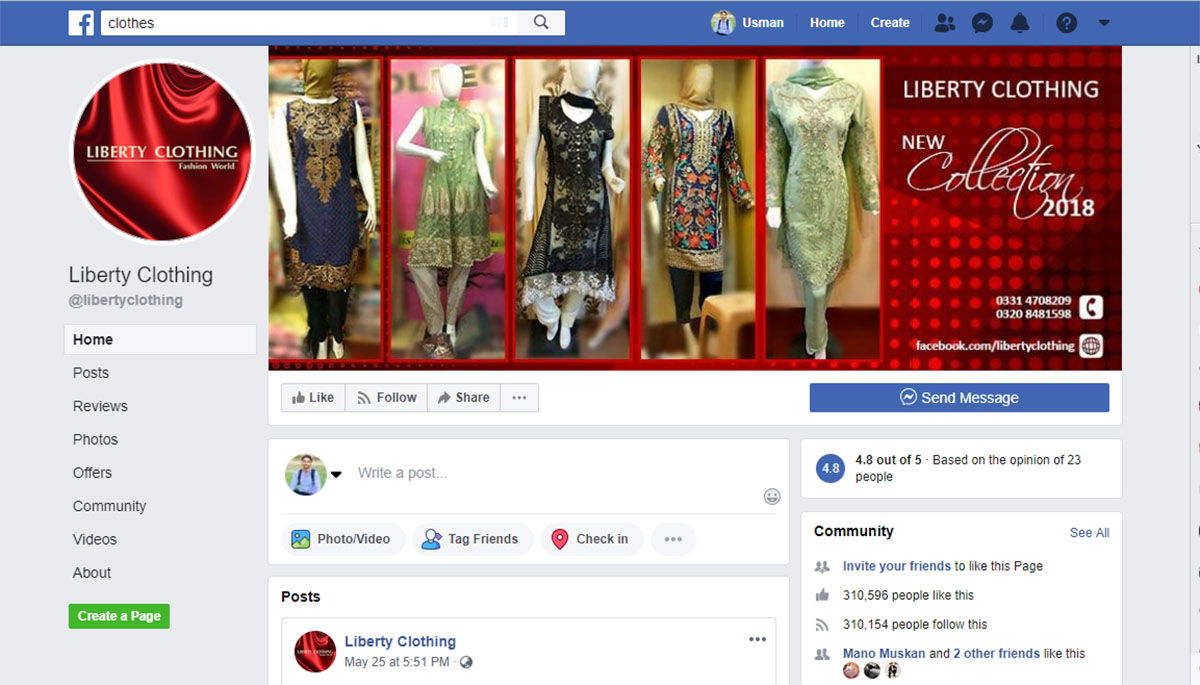Expand the account dropdown arrow
Screen dimensions: 1200x685
[x=1104, y=22]
